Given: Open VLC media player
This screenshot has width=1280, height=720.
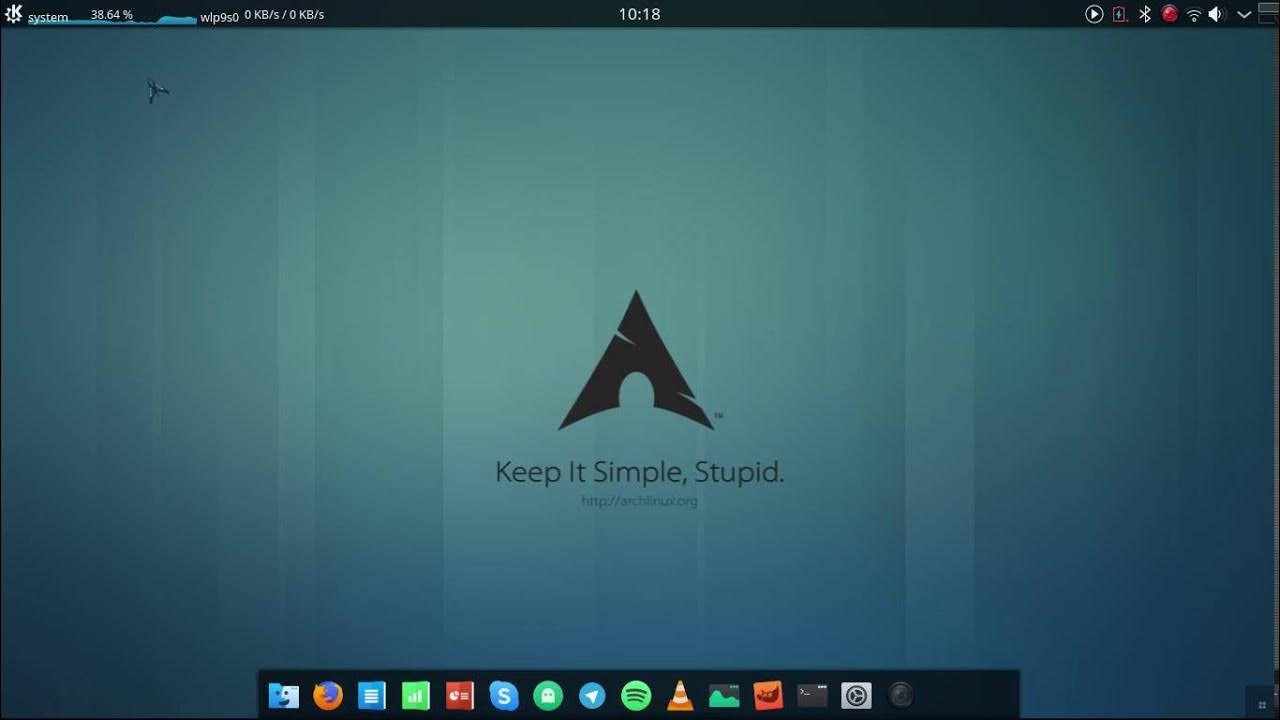Looking at the screenshot, I should (x=680, y=695).
